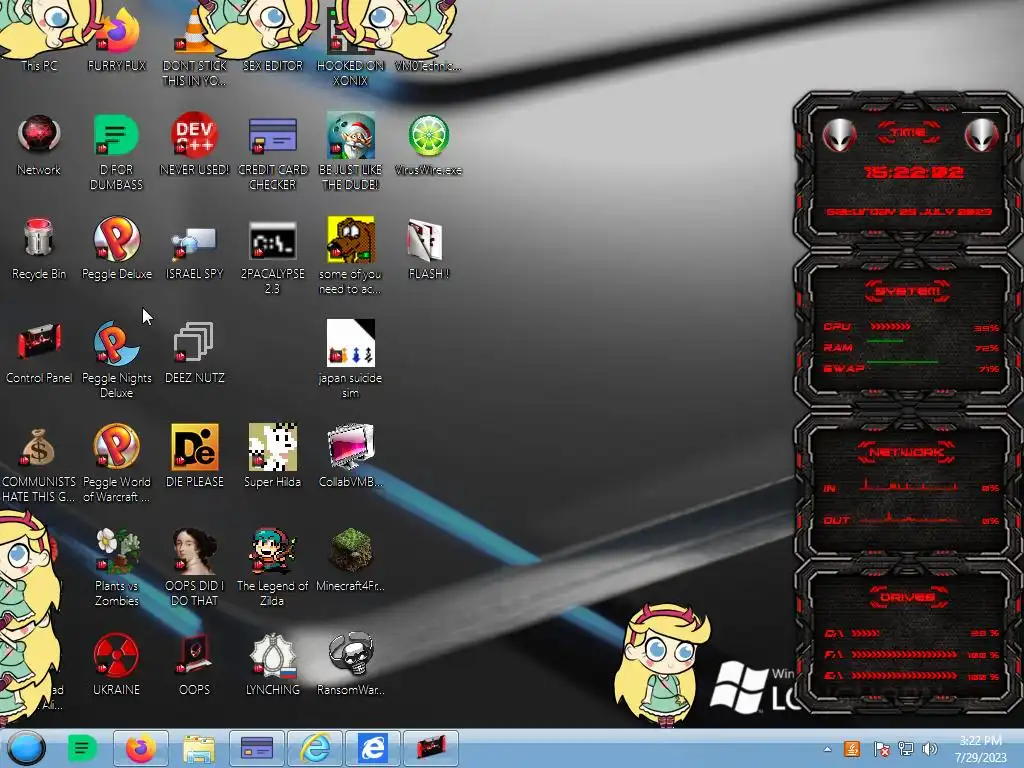
Task: Select the 2PACALYPSE 2.3 command prompt icon
Action: click(x=273, y=256)
